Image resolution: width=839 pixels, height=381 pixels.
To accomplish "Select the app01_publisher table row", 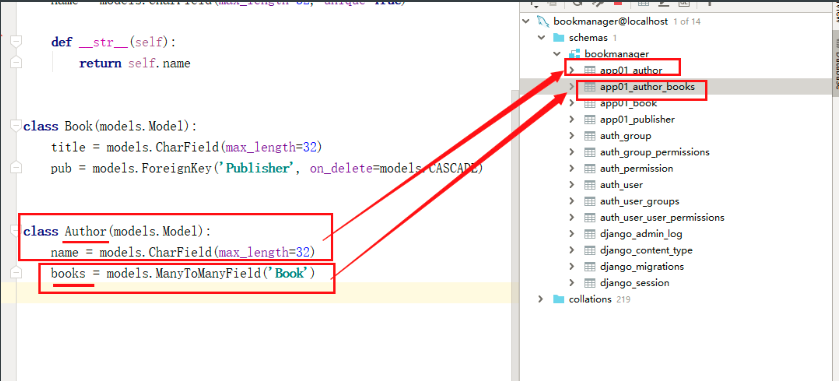I will click(675, 119).
